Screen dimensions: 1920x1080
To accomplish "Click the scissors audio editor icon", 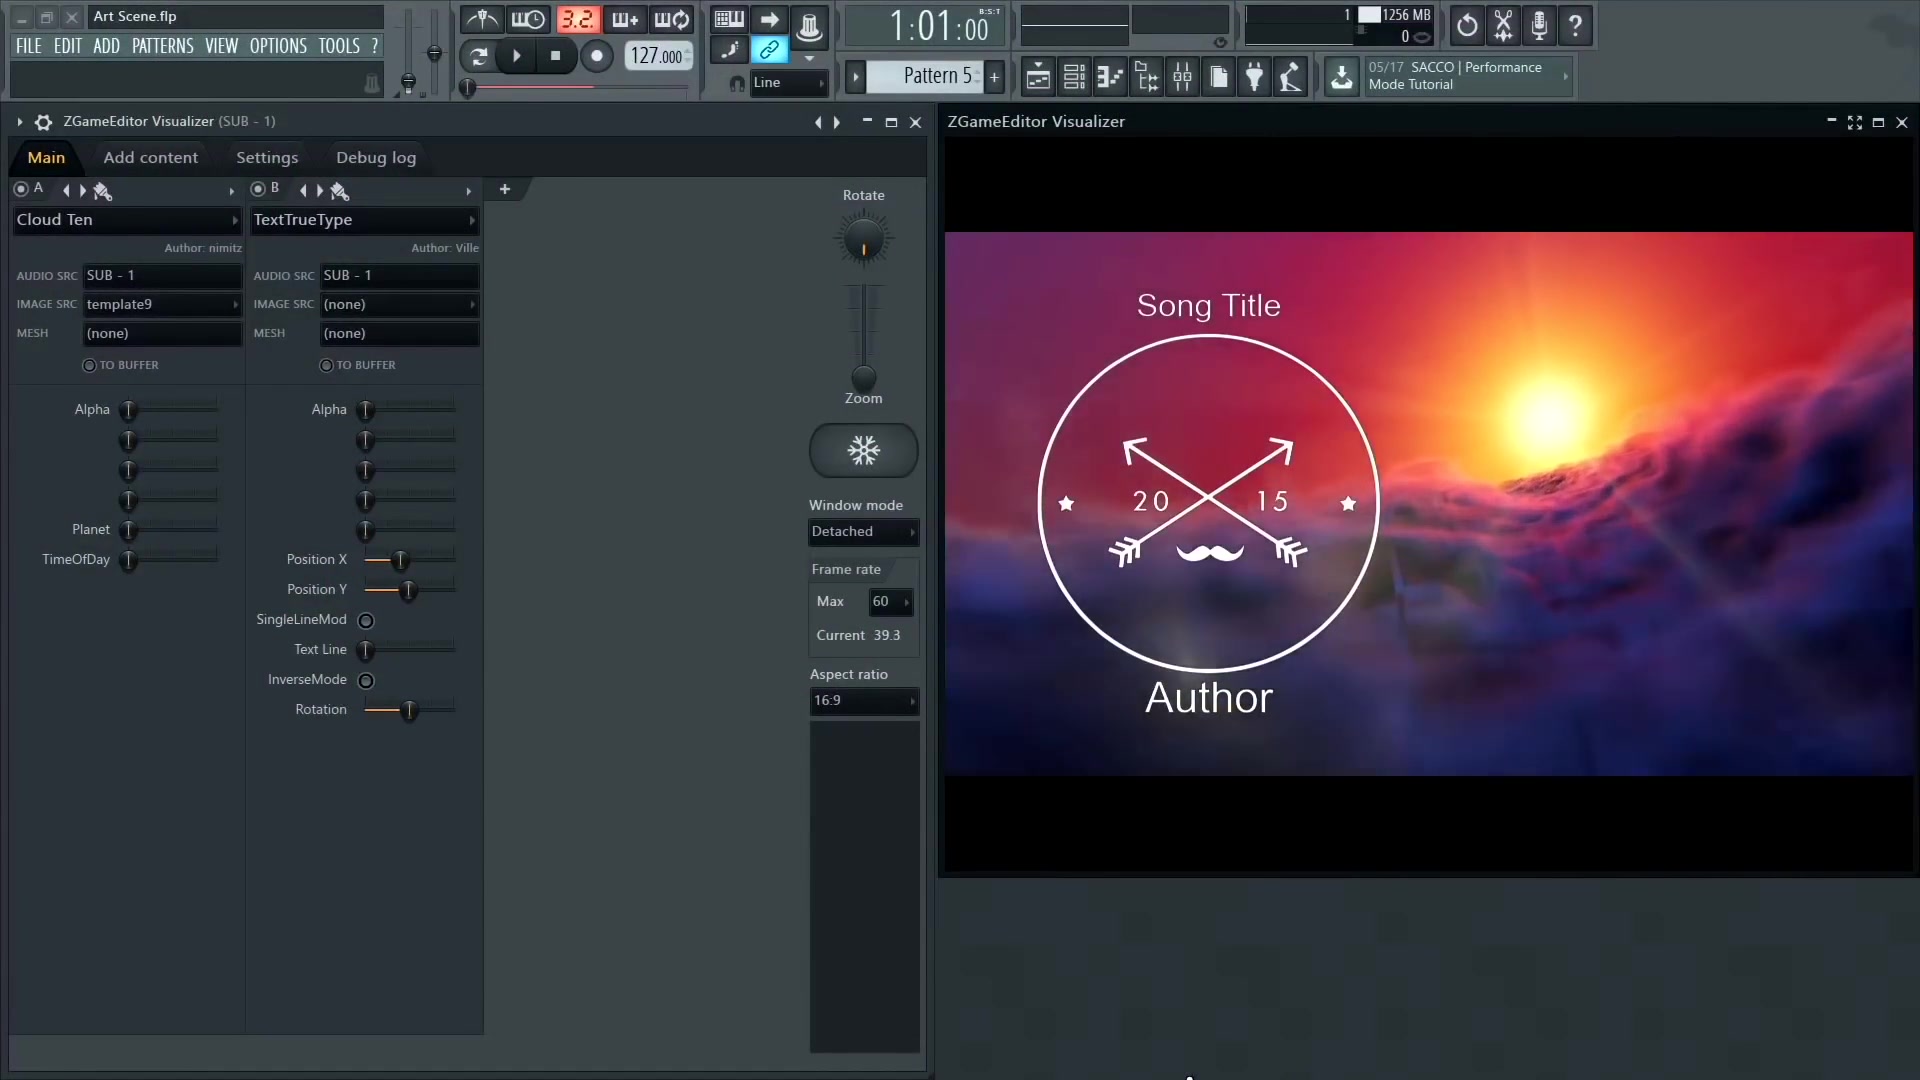I will (1503, 26).
